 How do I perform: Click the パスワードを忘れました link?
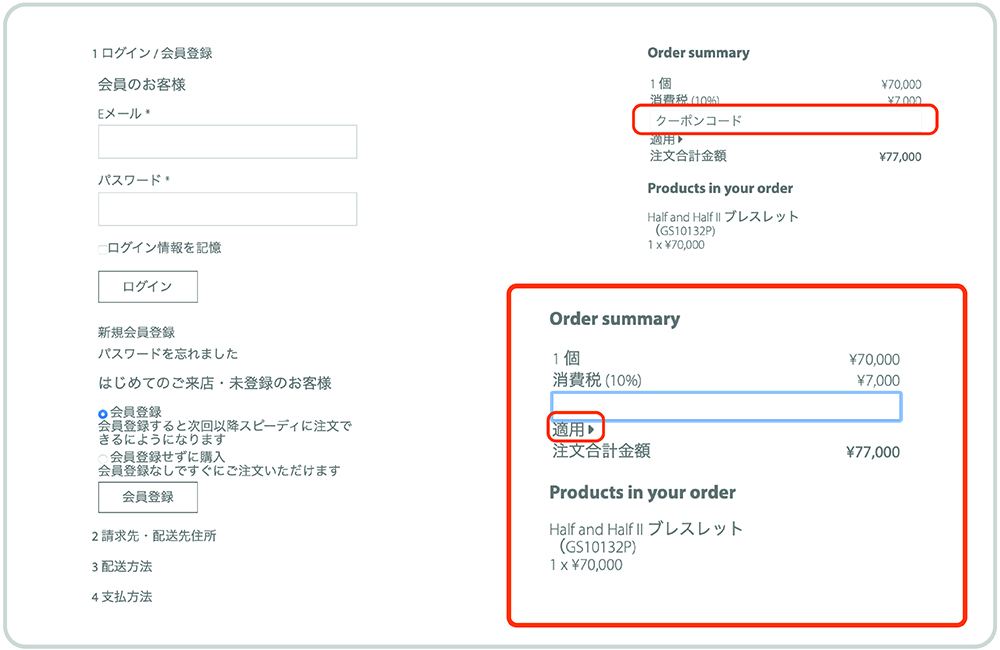click(167, 354)
